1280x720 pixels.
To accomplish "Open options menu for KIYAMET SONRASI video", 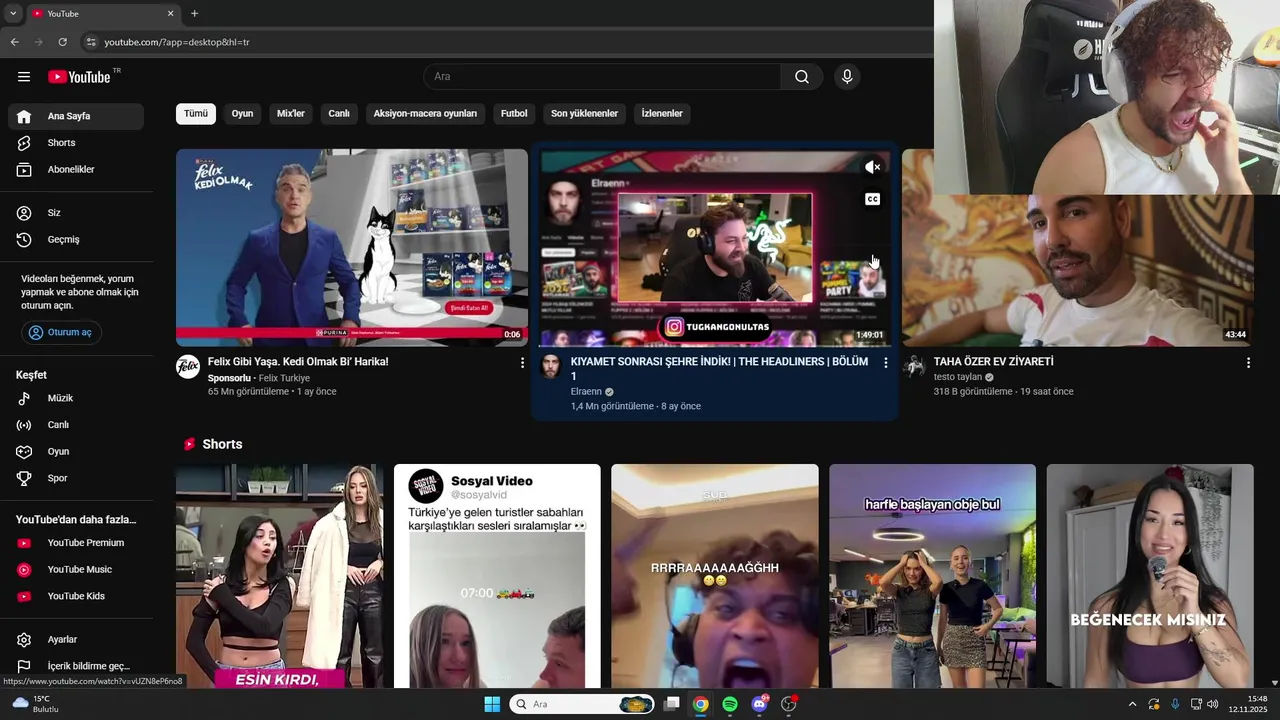I will [x=885, y=363].
